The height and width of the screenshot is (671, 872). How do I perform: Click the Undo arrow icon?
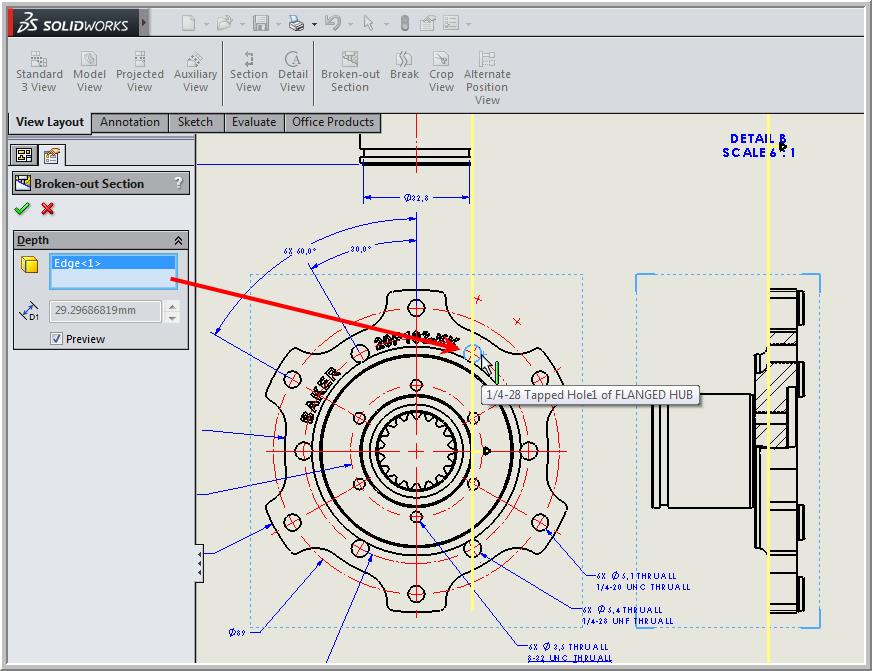[333, 23]
